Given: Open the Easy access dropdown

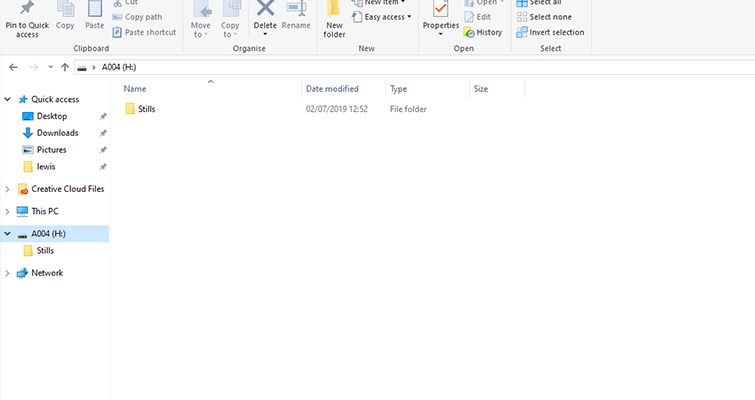Looking at the screenshot, I should 382,17.
